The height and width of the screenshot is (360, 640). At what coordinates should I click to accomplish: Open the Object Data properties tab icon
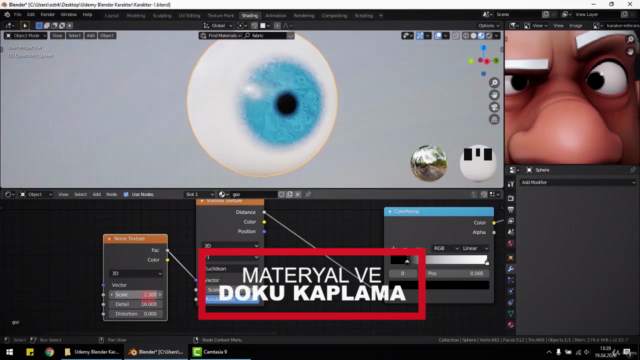point(511,313)
